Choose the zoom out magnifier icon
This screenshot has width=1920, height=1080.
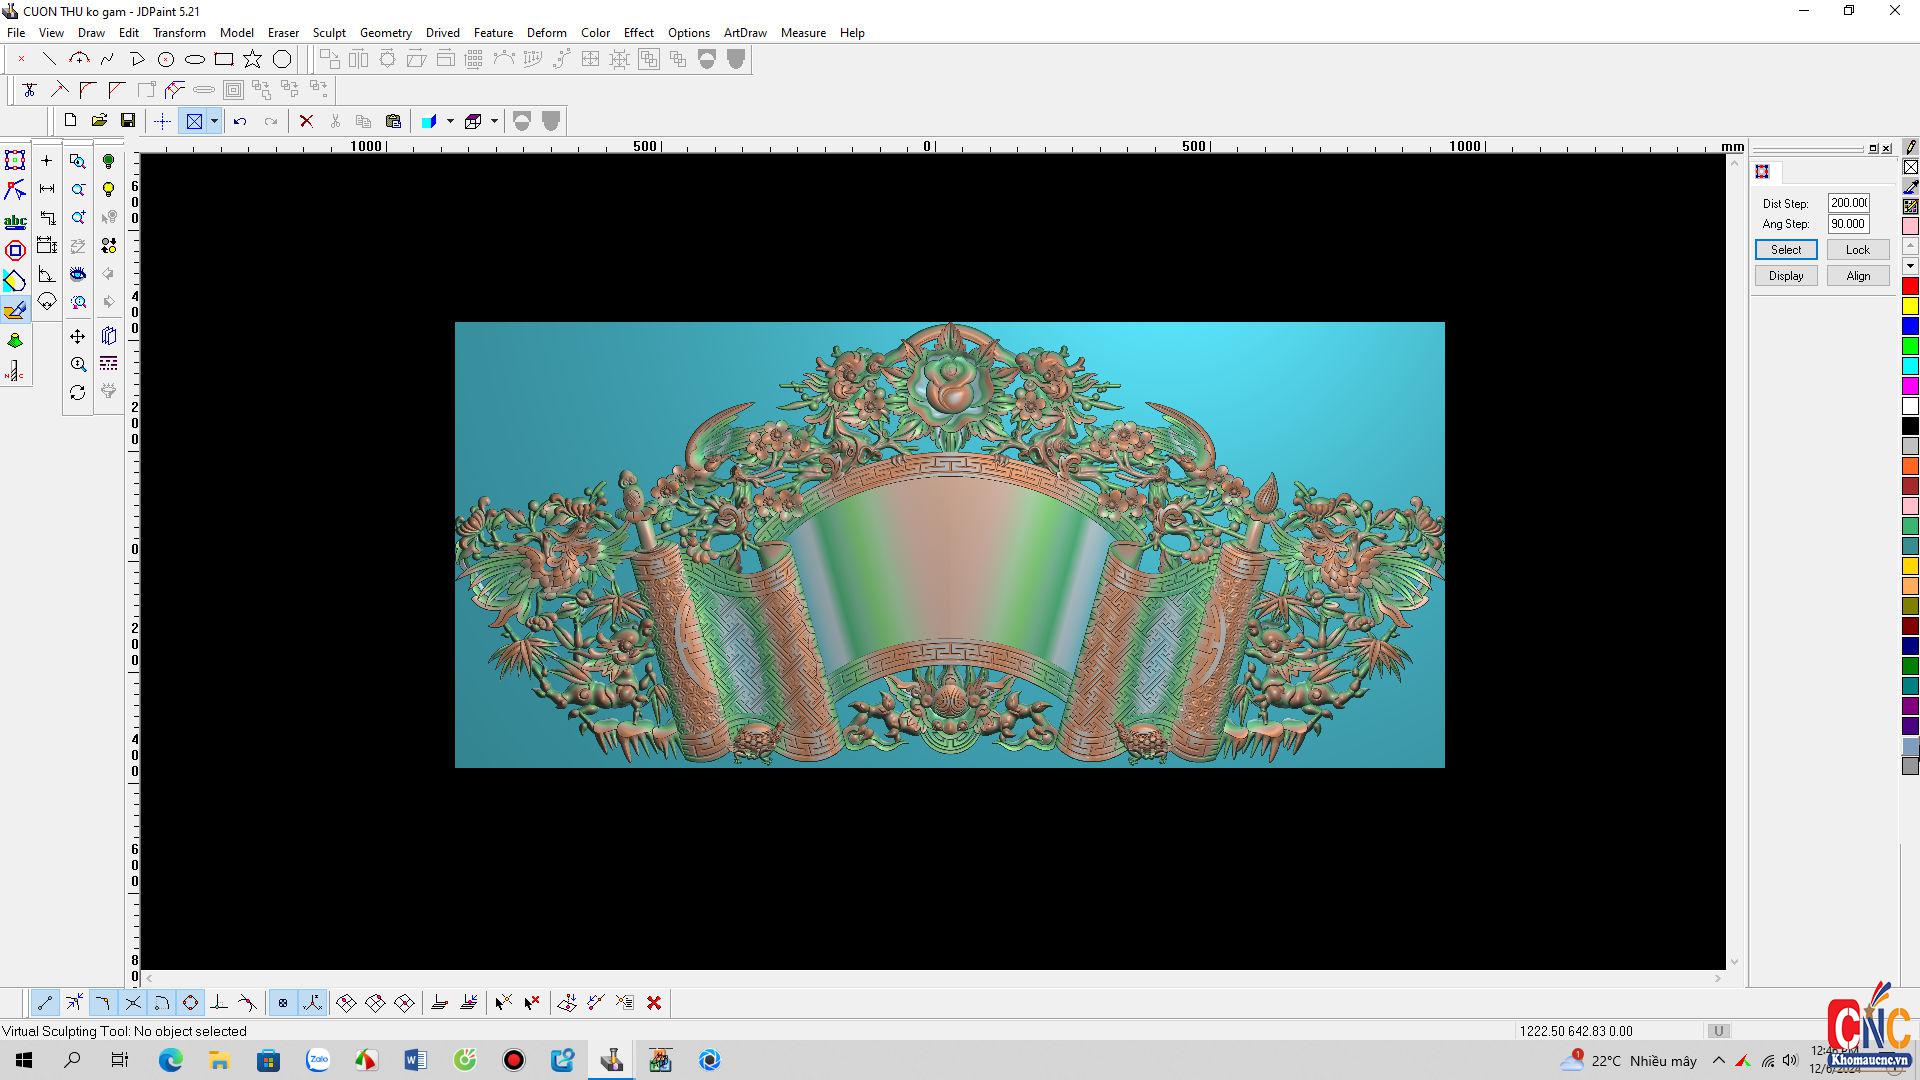tap(78, 189)
